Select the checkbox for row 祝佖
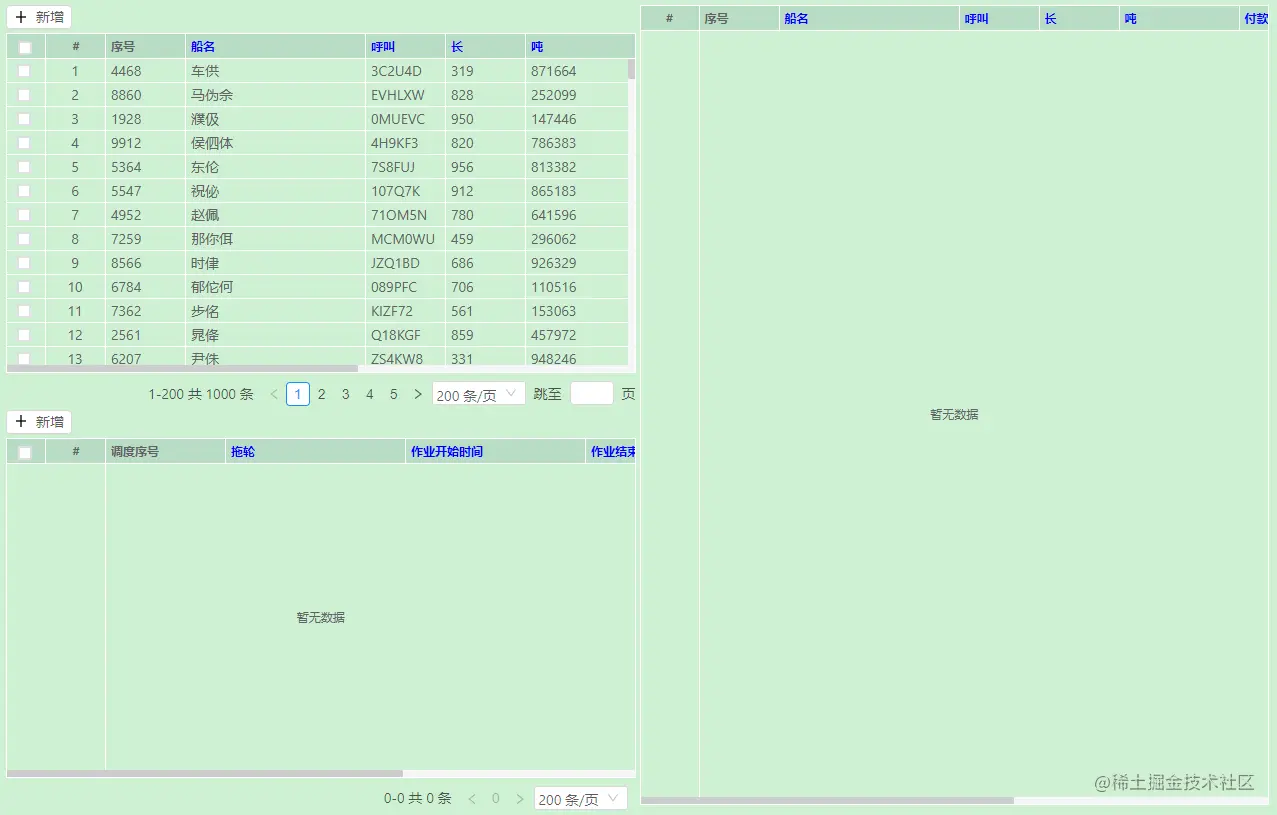 click(24, 191)
